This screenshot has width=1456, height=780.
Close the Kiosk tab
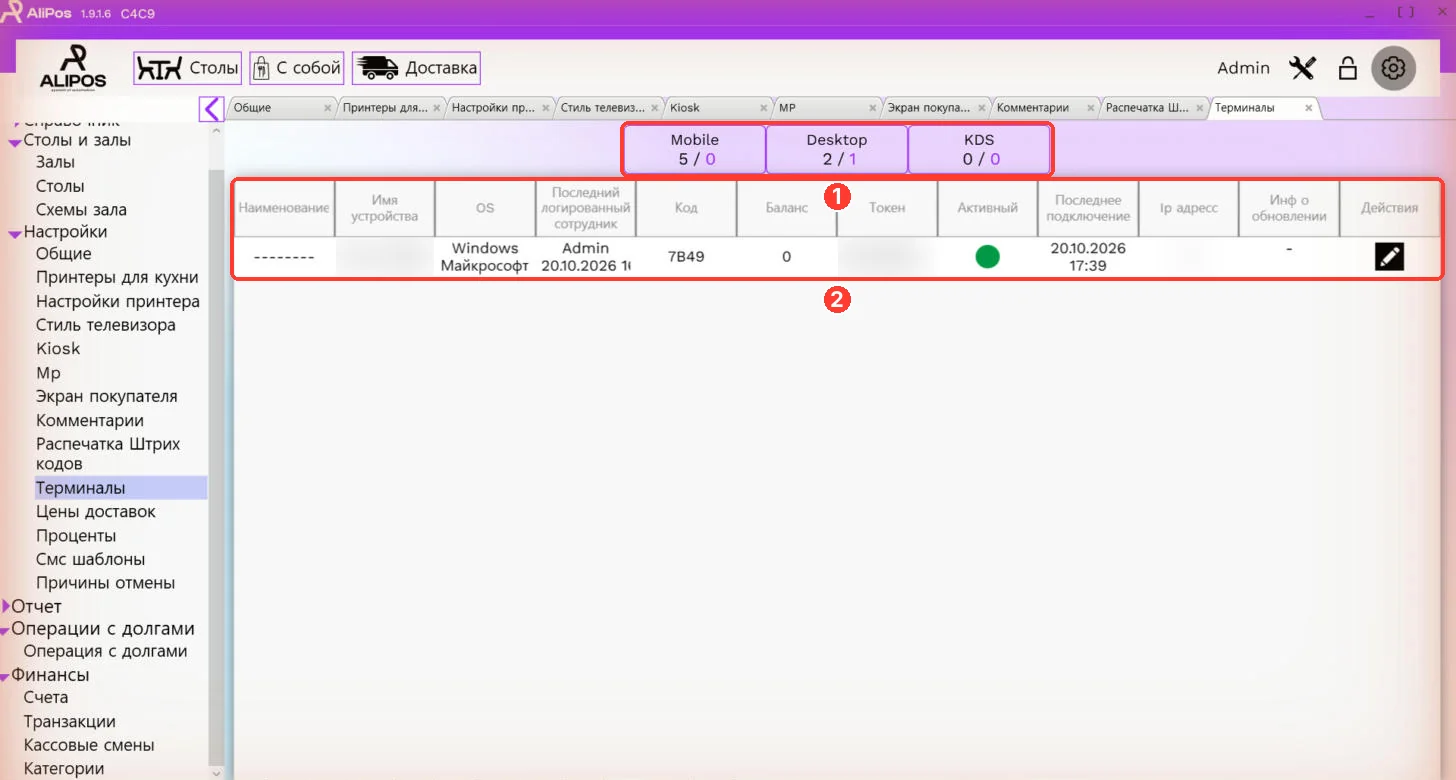point(765,108)
